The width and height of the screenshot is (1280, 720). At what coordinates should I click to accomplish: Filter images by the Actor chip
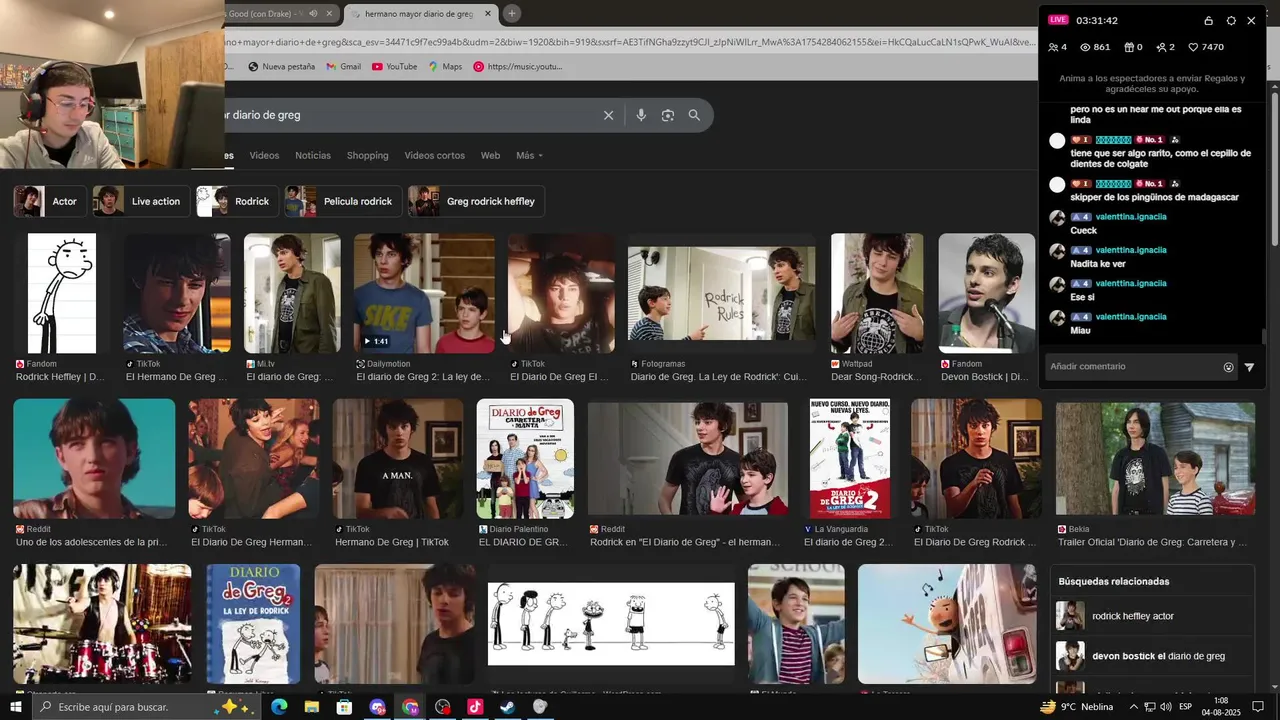pos(49,201)
